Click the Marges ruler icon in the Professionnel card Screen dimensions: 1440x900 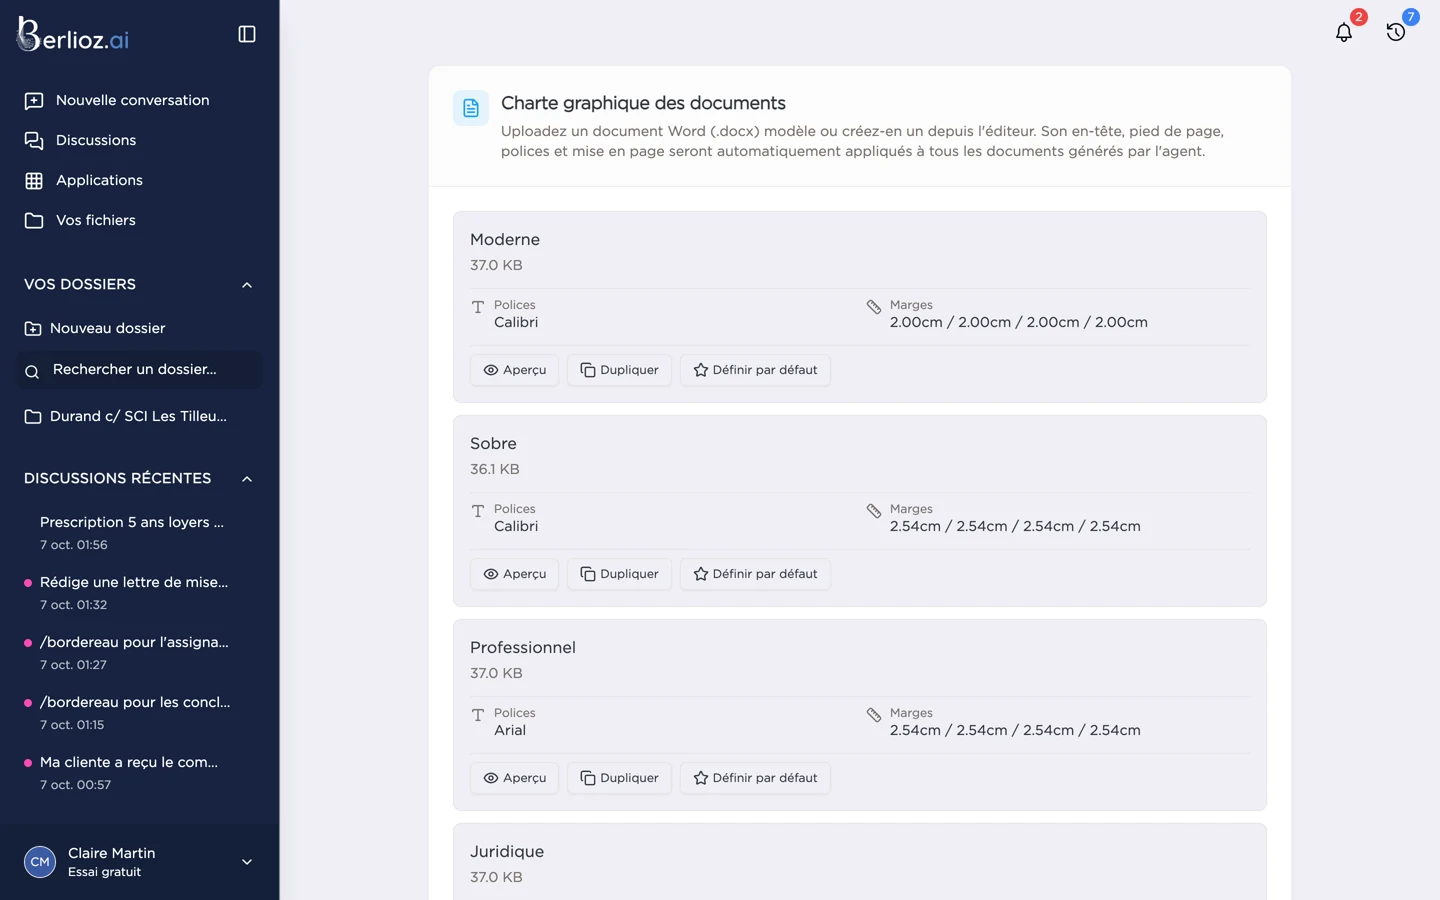click(x=874, y=715)
